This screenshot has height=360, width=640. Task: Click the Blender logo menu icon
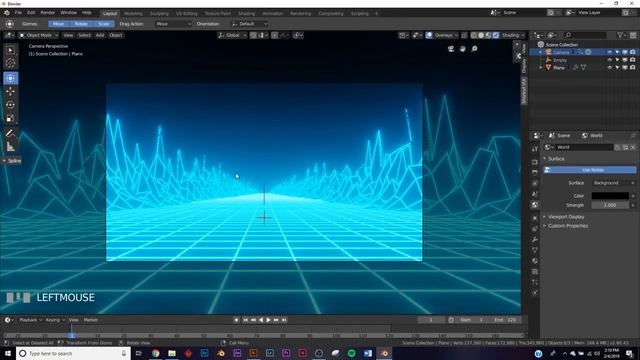pos(7,13)
